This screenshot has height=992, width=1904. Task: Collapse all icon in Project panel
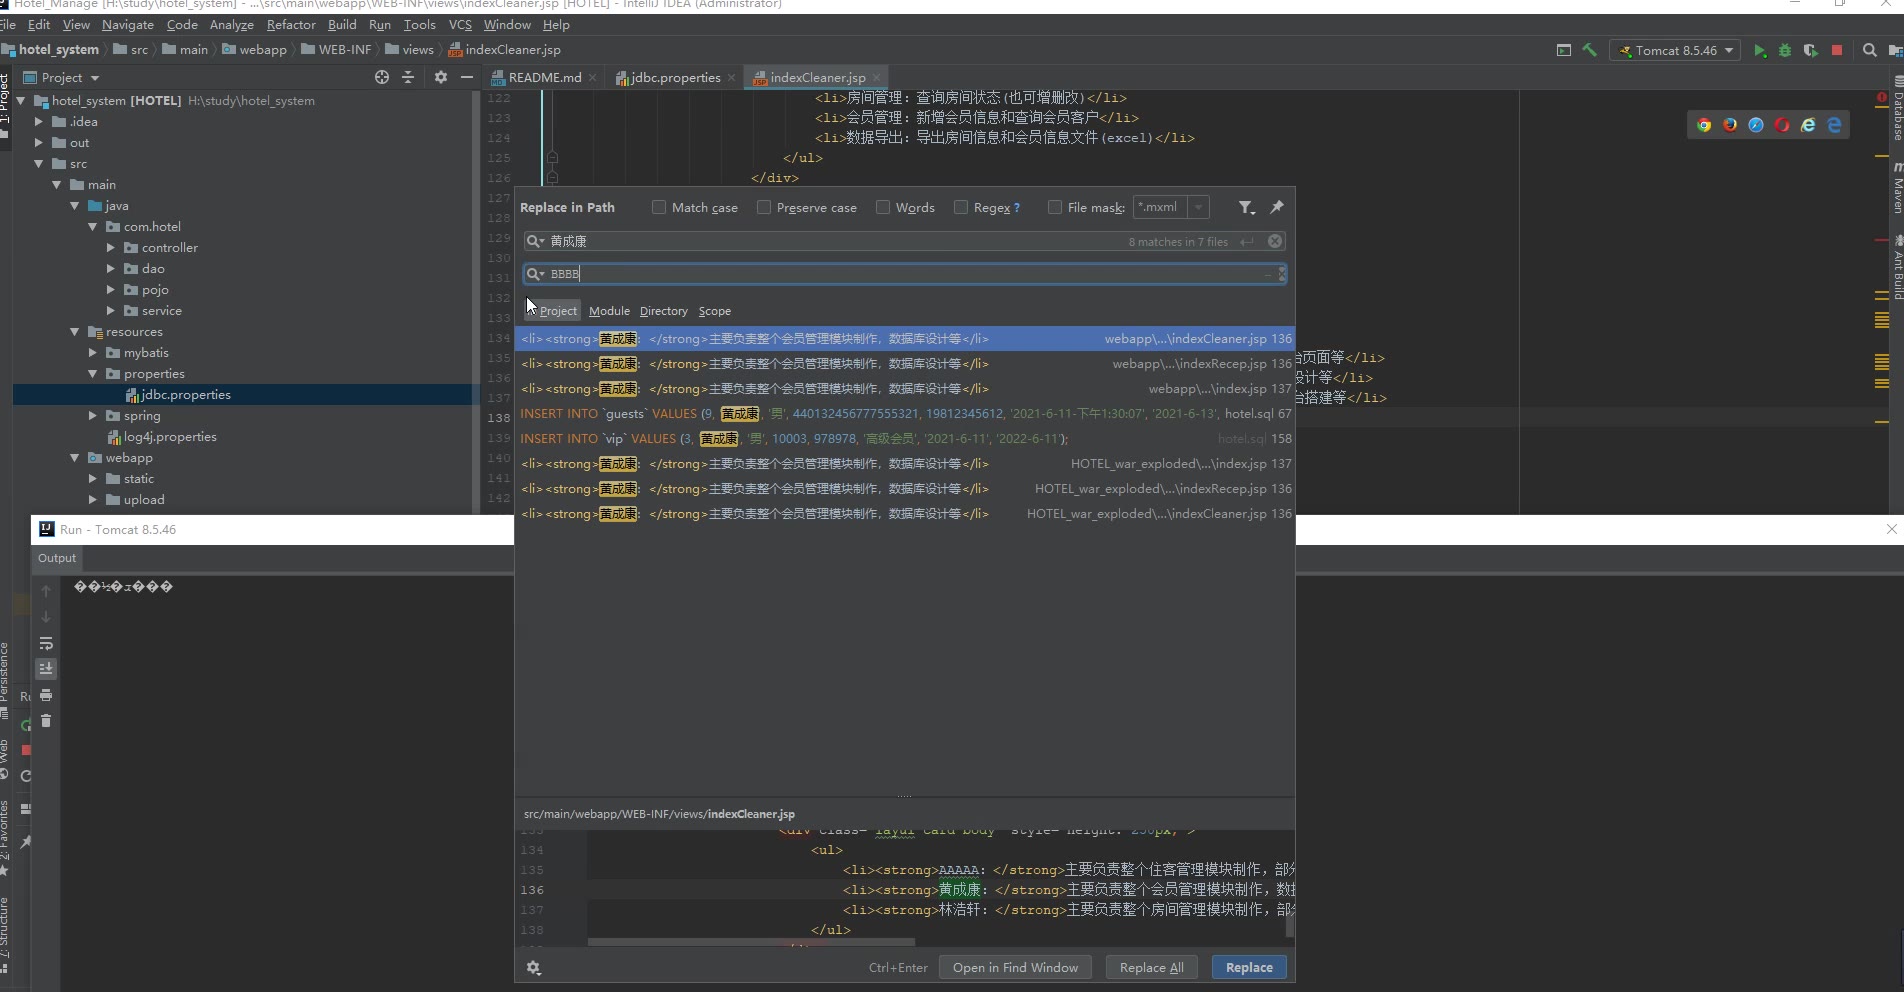pyautogui.click(x=408, y=77)
